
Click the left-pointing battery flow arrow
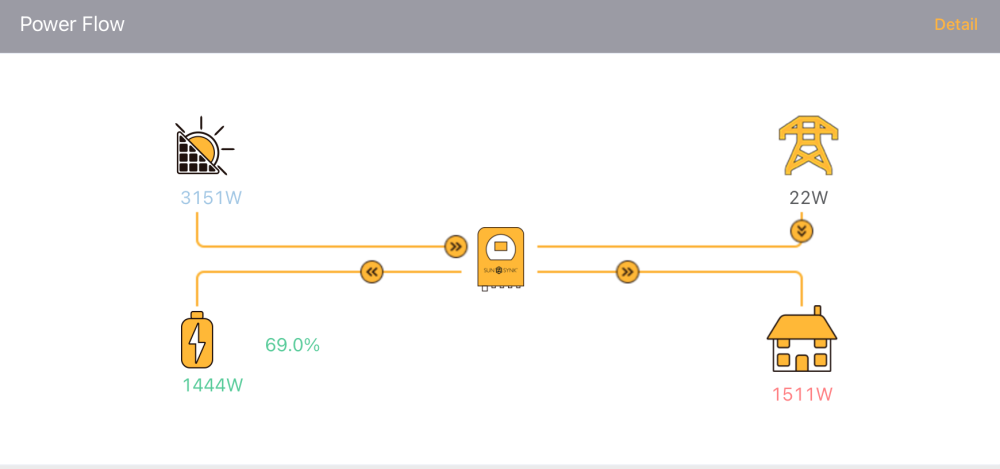[372, 272]
